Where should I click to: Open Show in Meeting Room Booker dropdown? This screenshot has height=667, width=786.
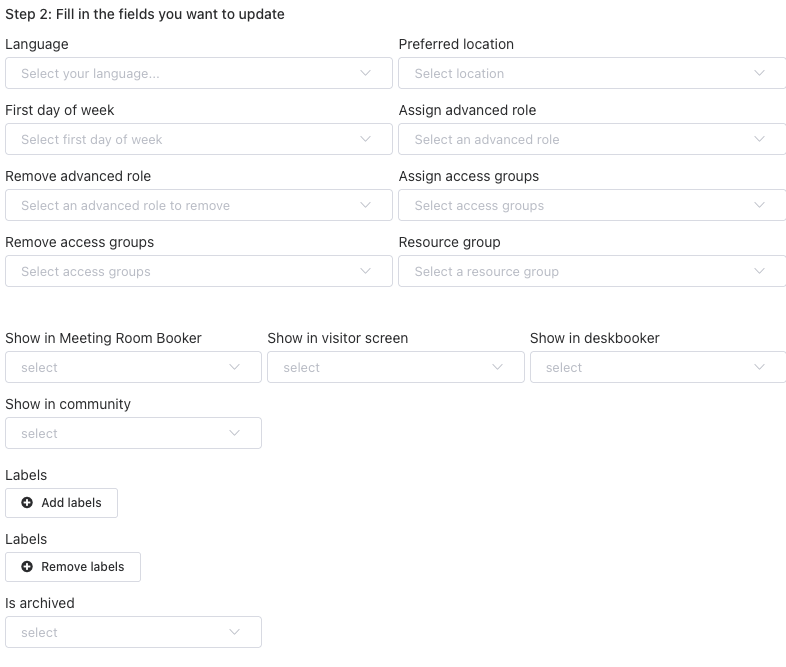(x=133, y=367)
